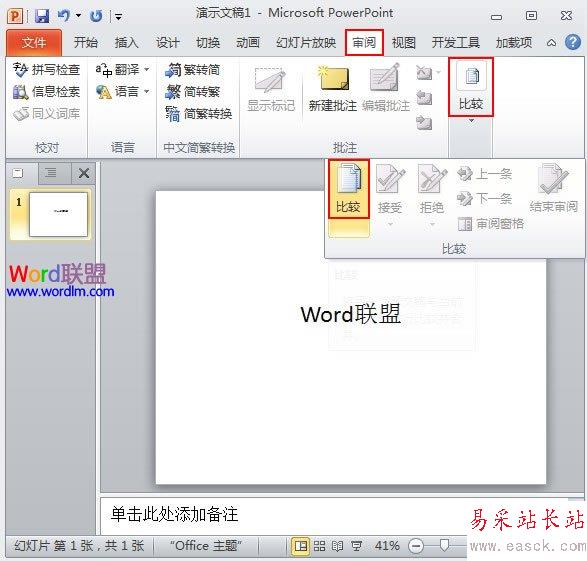The image size is (587, 561).
Task: Minimize the ribbon with the caret icon
Action: 551,43
